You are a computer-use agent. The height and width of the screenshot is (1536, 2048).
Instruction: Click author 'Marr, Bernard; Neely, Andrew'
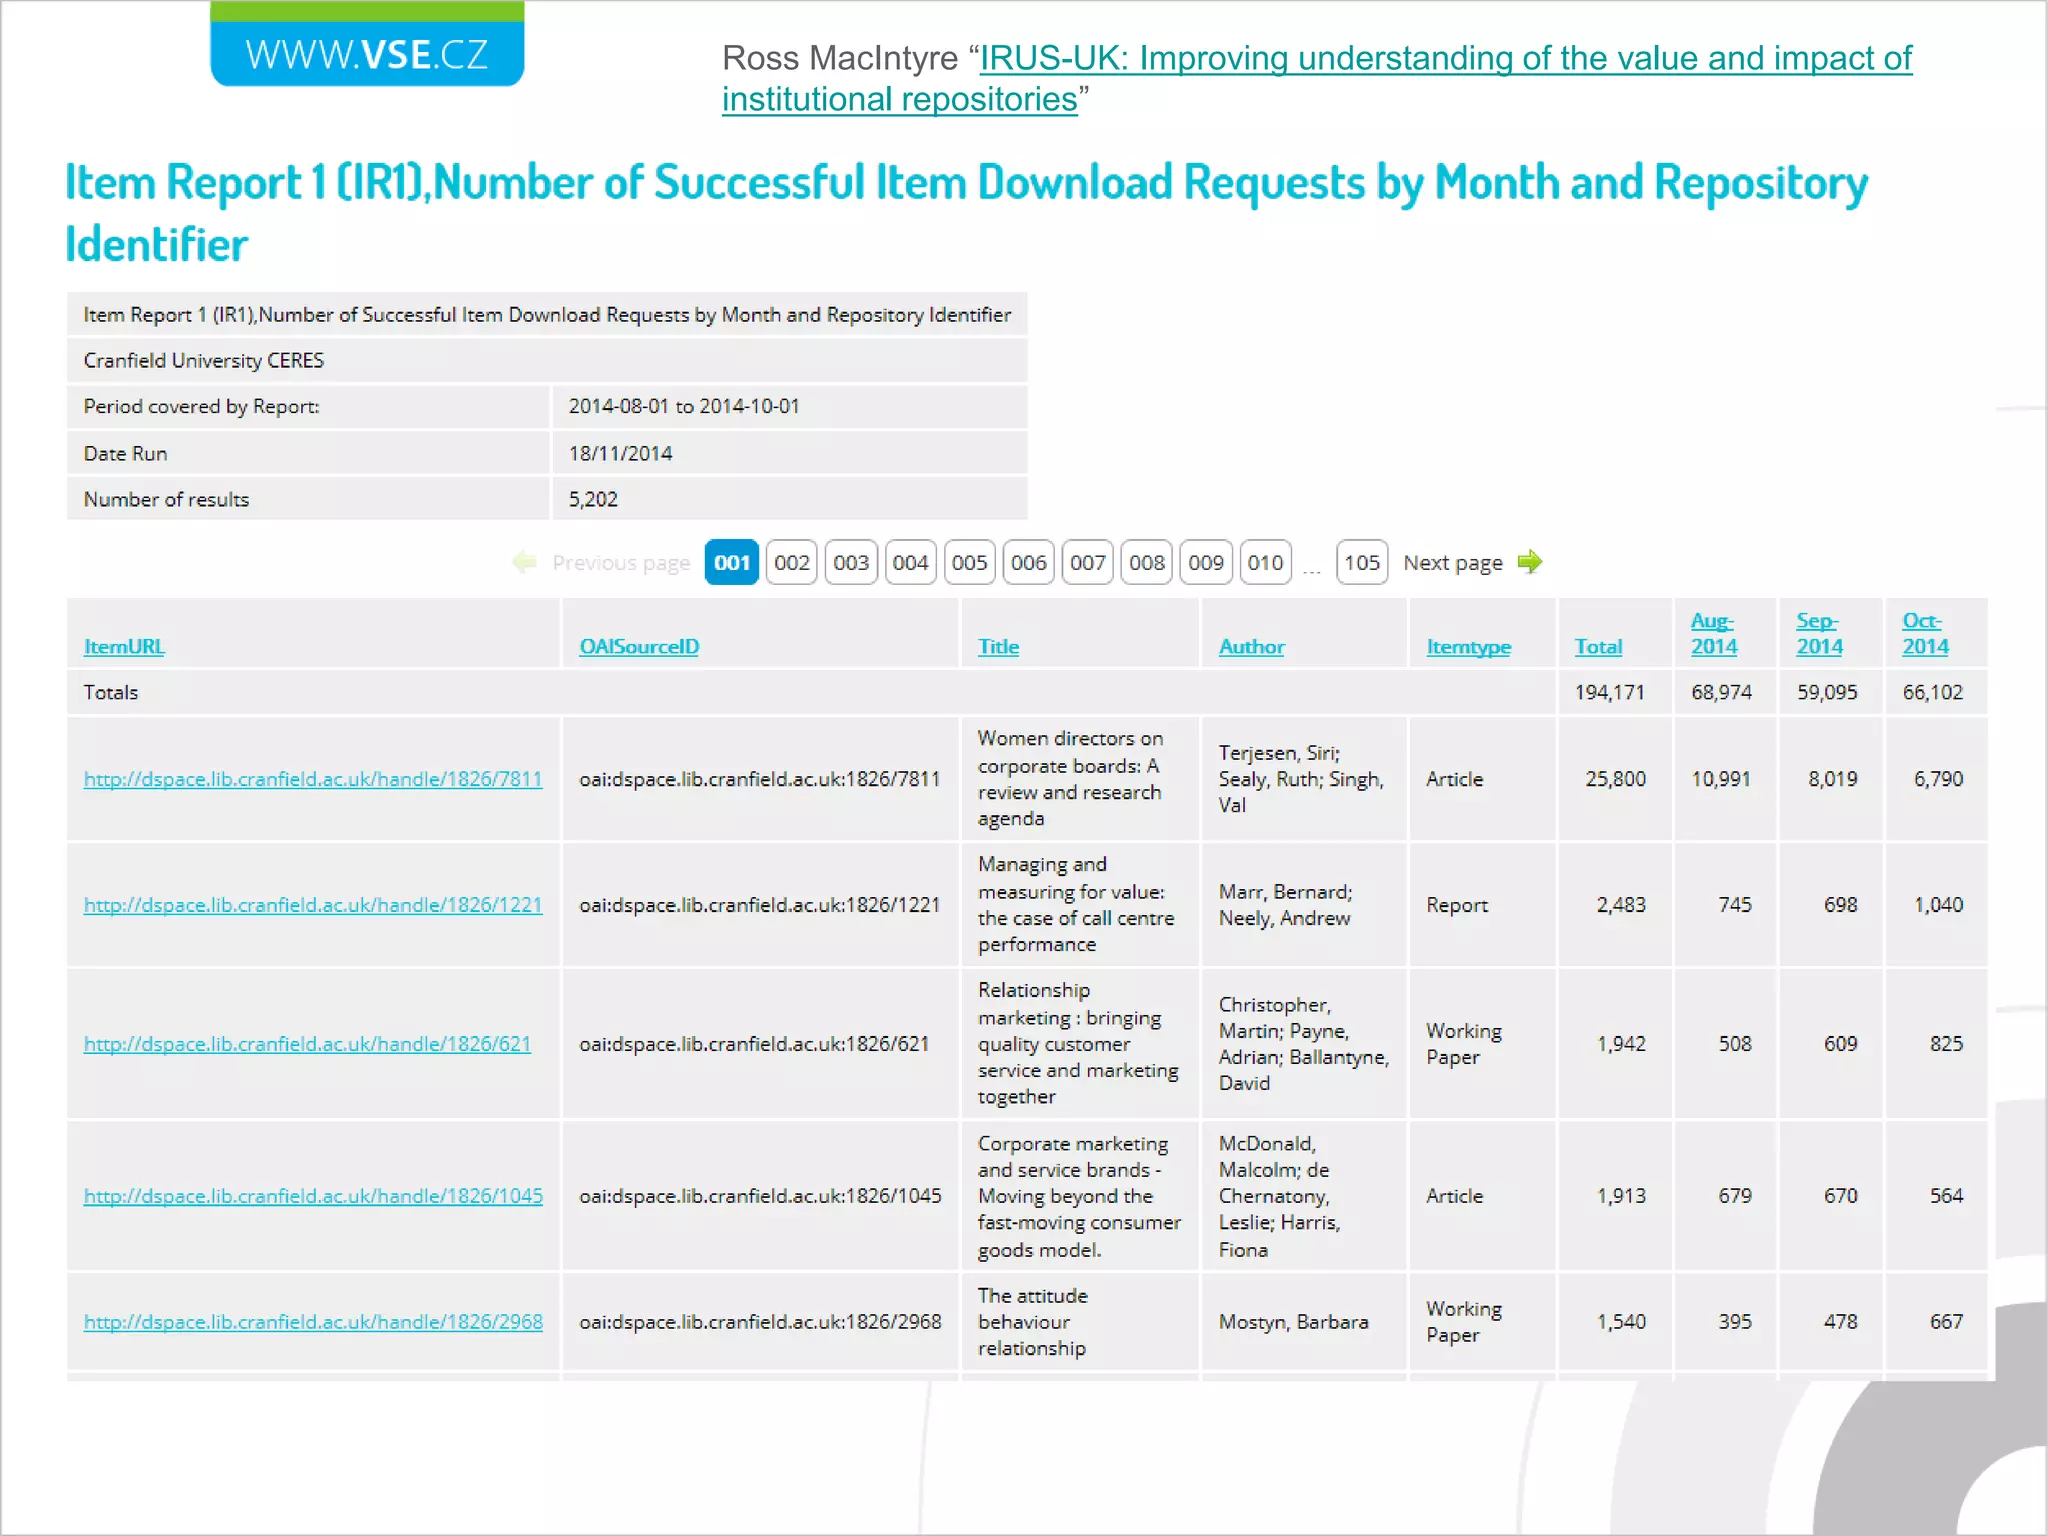pyautogui.click(x=1285, y=905)
